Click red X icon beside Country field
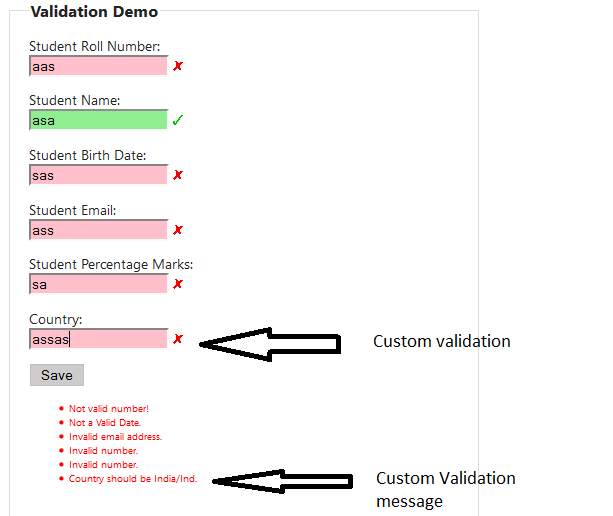Viewport: 613px width, 516px height. click(x=178, y=339)
